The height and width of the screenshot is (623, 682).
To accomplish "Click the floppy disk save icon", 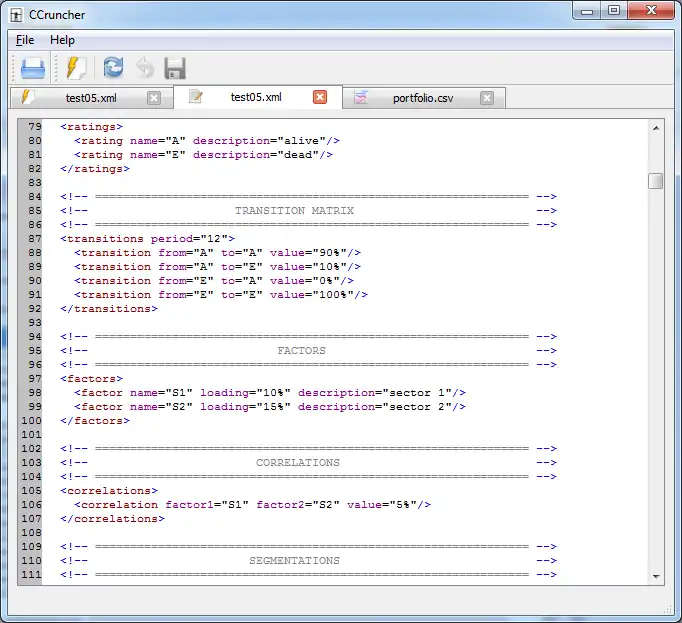I will click(x=175, y=68).
